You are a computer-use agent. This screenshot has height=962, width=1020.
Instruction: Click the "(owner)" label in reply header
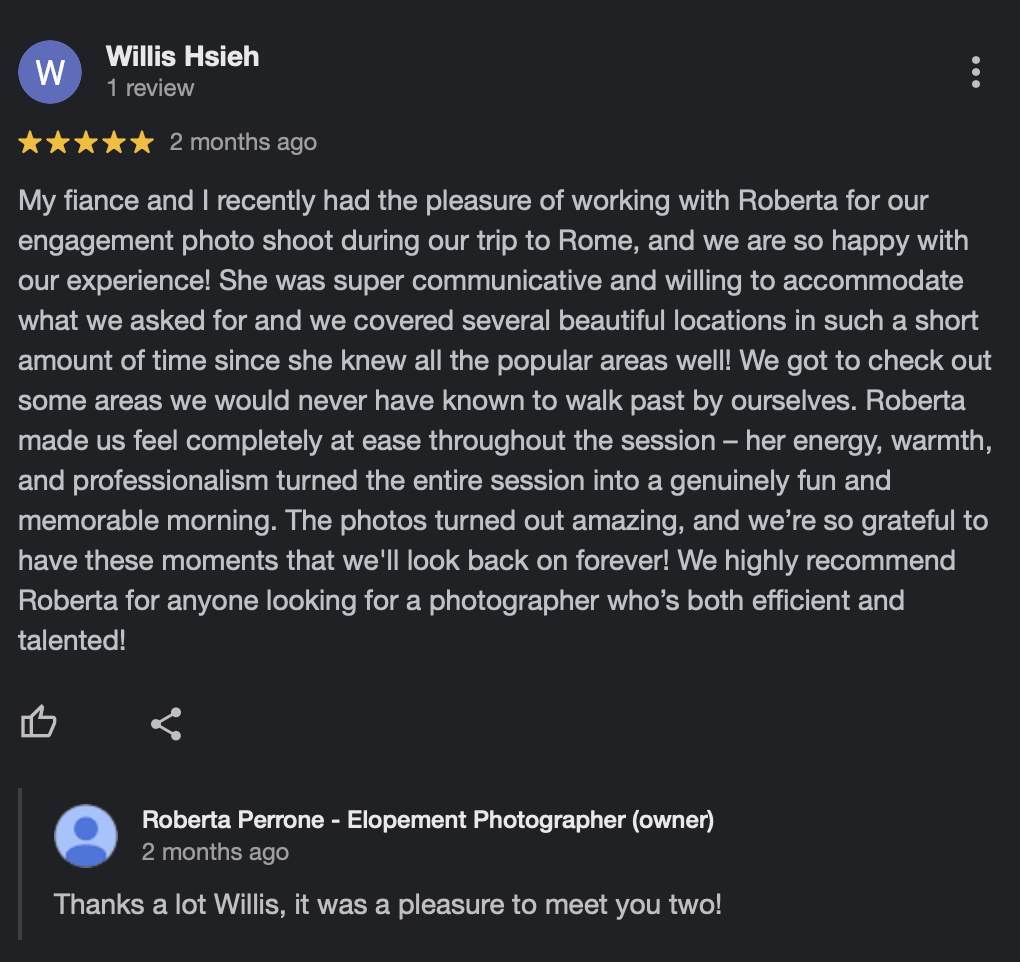point(673,820)
